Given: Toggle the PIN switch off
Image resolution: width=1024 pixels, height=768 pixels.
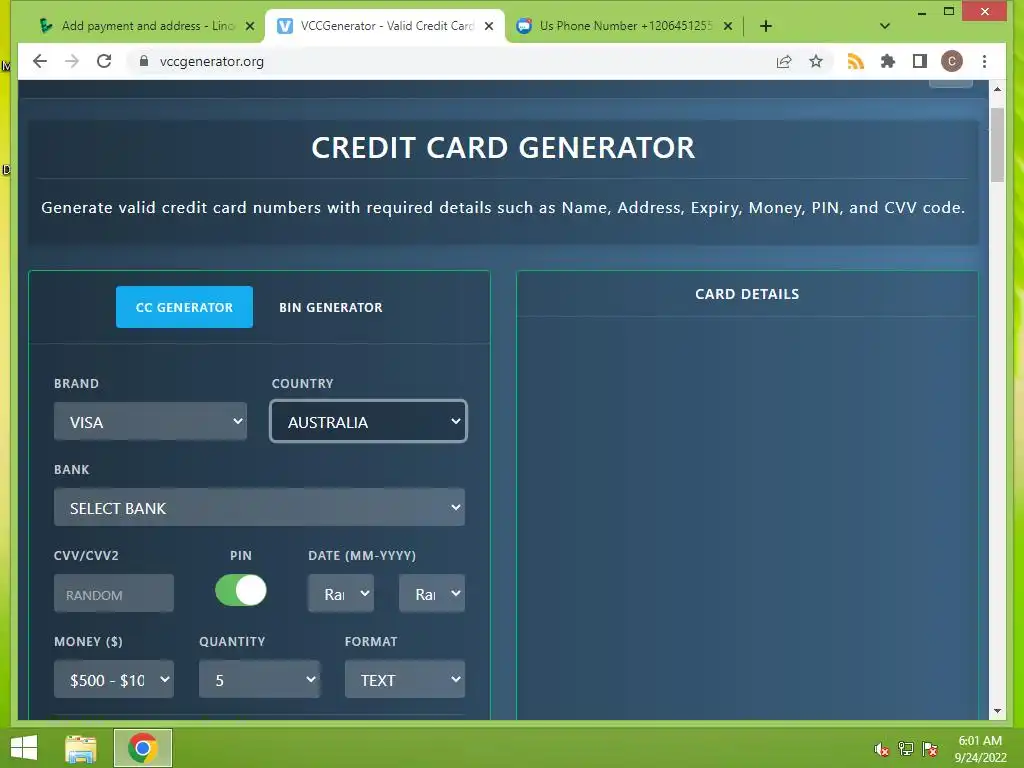Looking at the screenshot, I should (x=241, y=590).
